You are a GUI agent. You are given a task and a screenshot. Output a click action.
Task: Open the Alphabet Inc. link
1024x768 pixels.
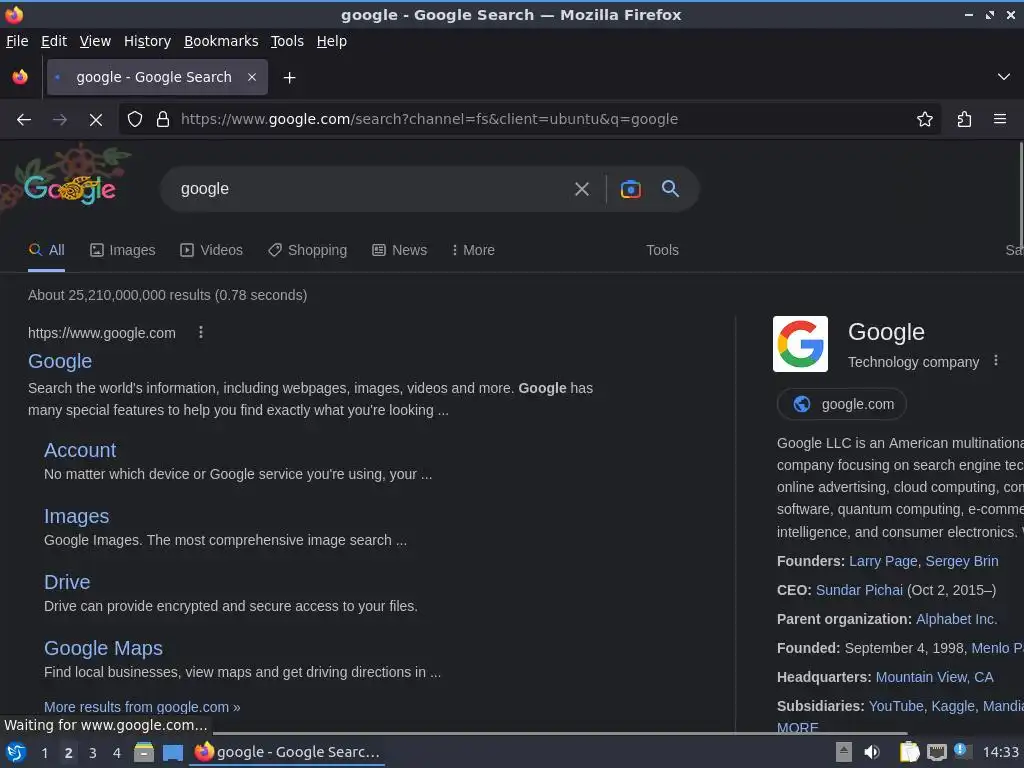tap(957, 618)
